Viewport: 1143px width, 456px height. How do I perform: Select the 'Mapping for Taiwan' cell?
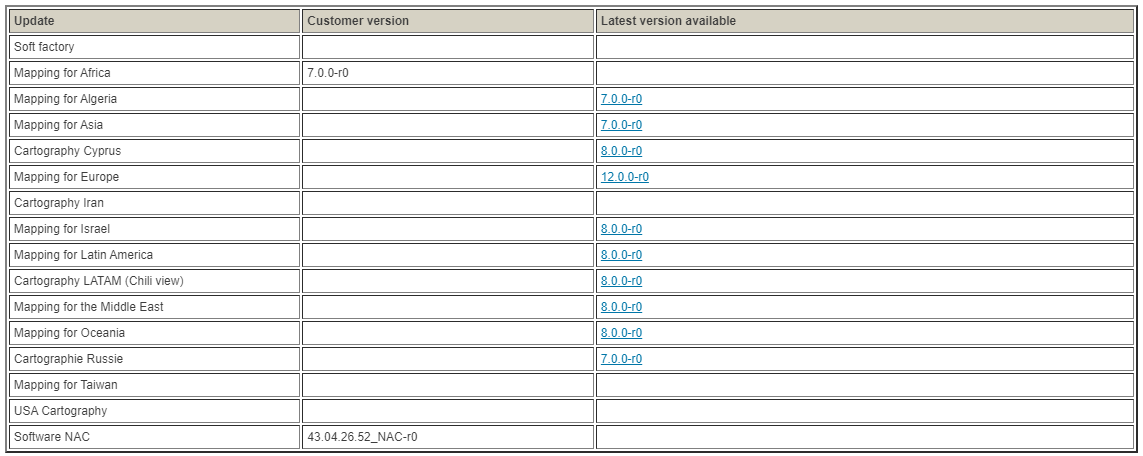155,385
